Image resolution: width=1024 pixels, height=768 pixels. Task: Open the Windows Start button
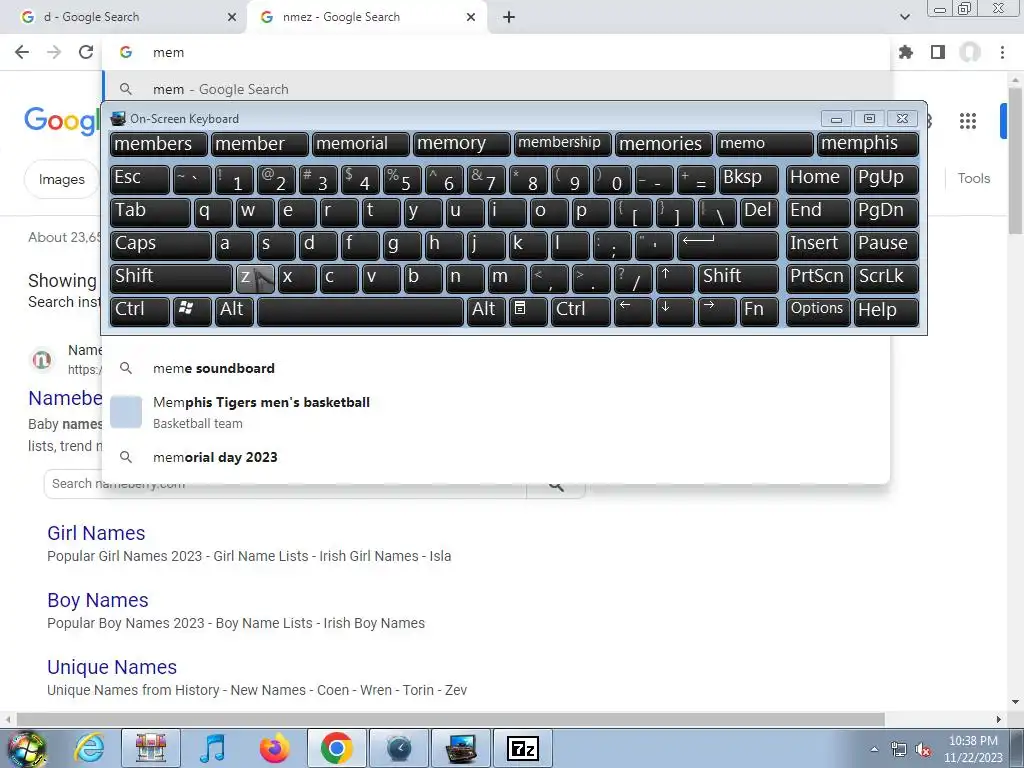click(x=25, y=748)
